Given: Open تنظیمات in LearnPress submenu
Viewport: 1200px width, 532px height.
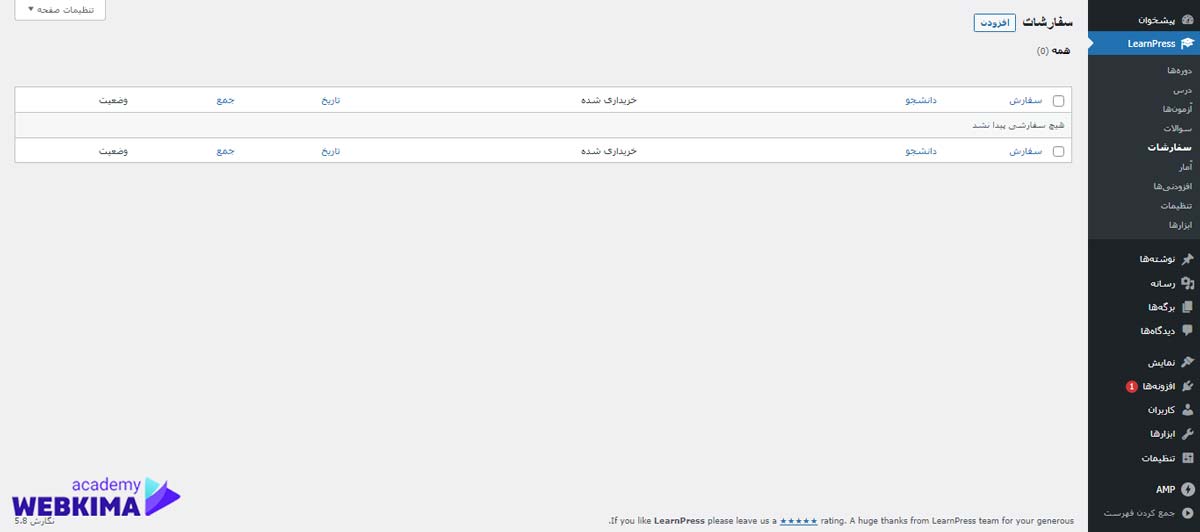Looking at the screenshot, I should [x=1176, y=205].
